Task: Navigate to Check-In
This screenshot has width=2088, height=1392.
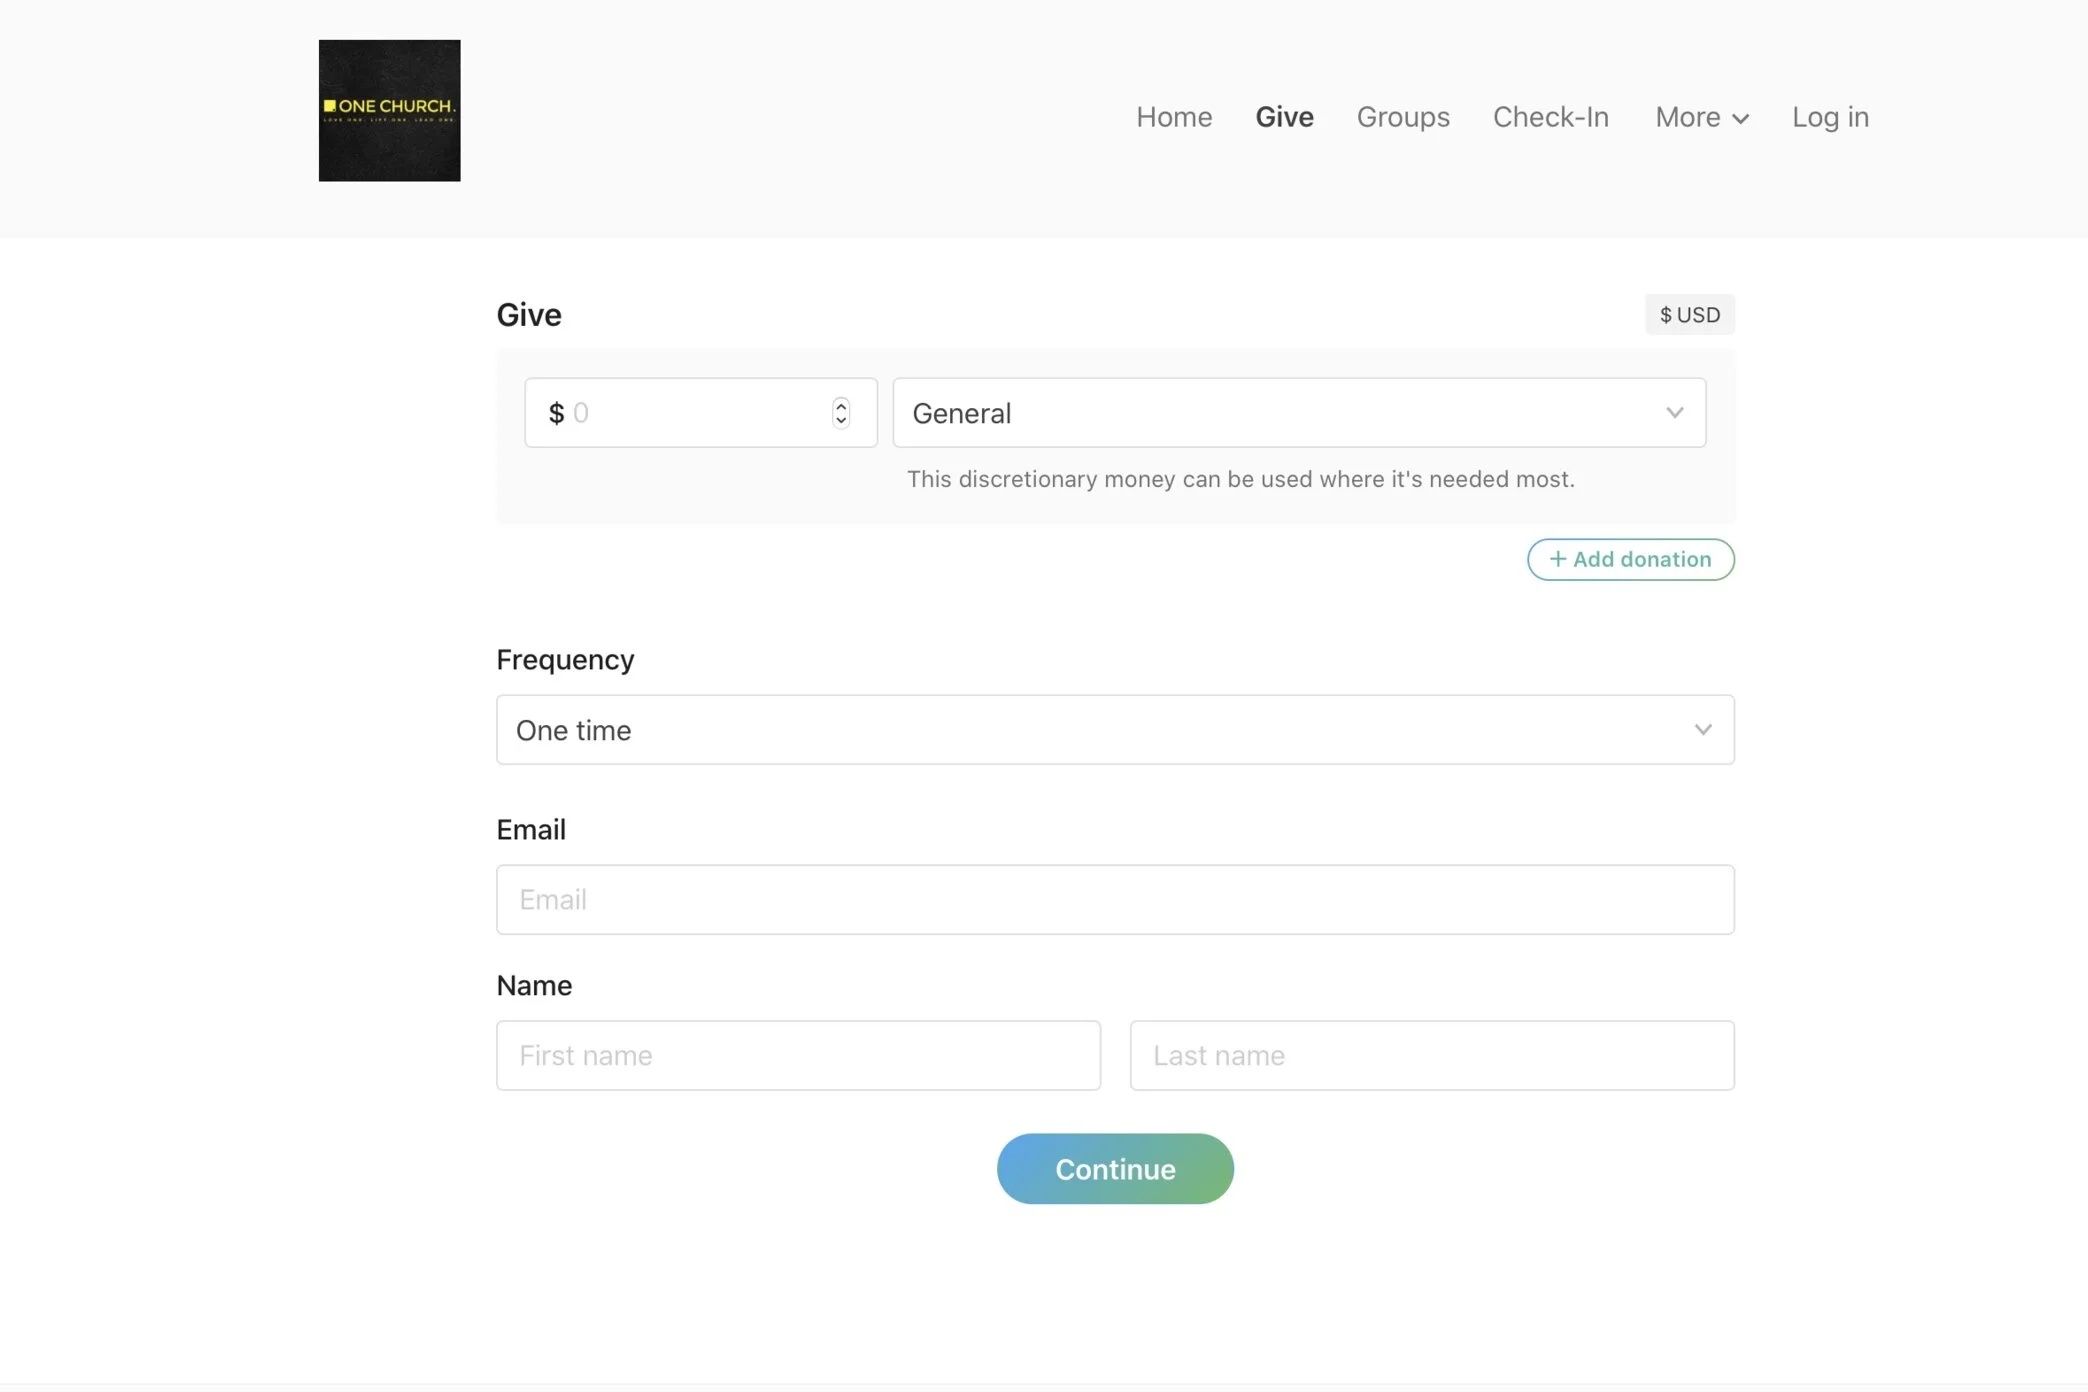Action: click(x=1550, y=117)
